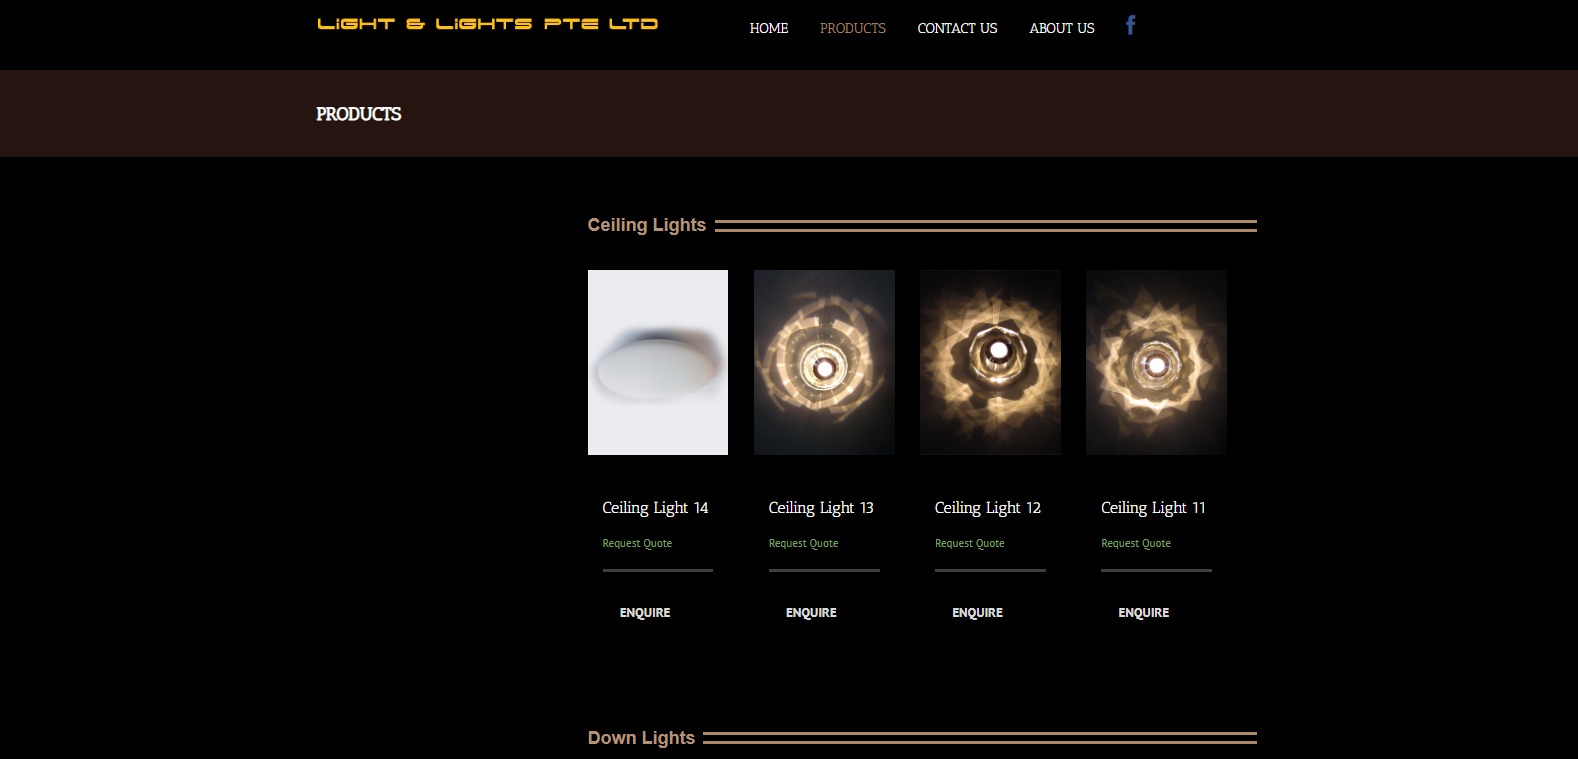The image size is (1578, 759).
Task: Open the Ceiling Light 11 product image
Action: coord(1156,362)
